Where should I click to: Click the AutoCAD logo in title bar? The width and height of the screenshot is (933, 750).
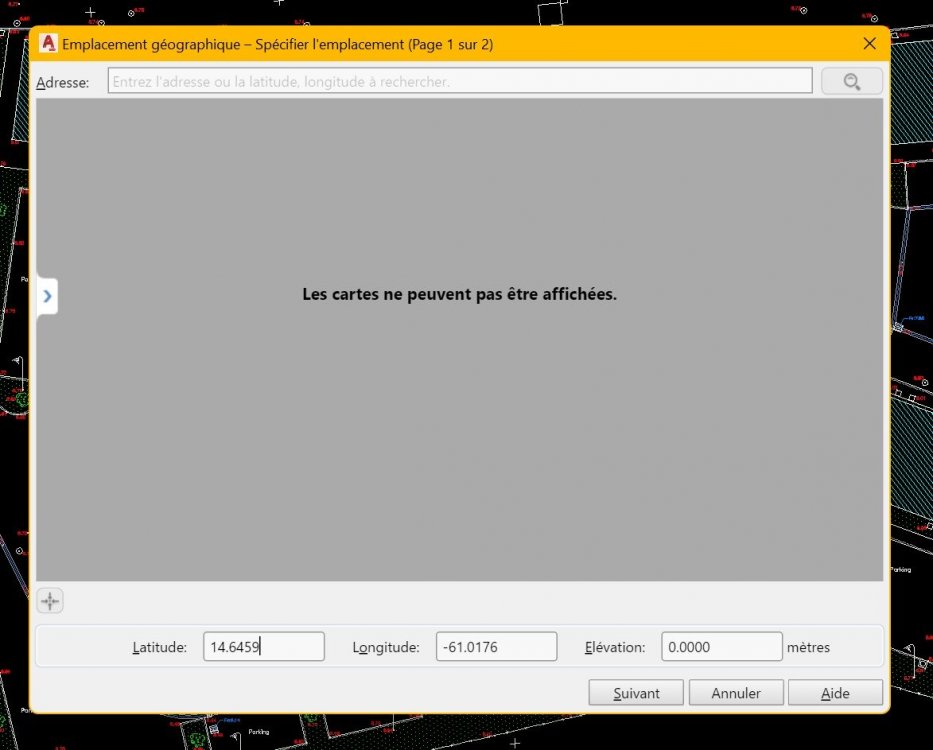tap(48, 43)
